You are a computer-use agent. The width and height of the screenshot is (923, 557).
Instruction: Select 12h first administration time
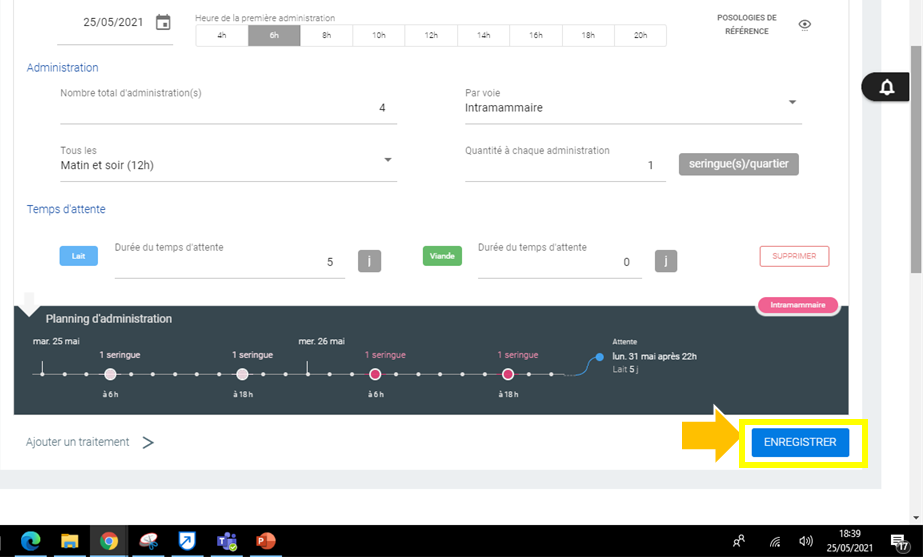pyautogui.click(x=431, y=35)
